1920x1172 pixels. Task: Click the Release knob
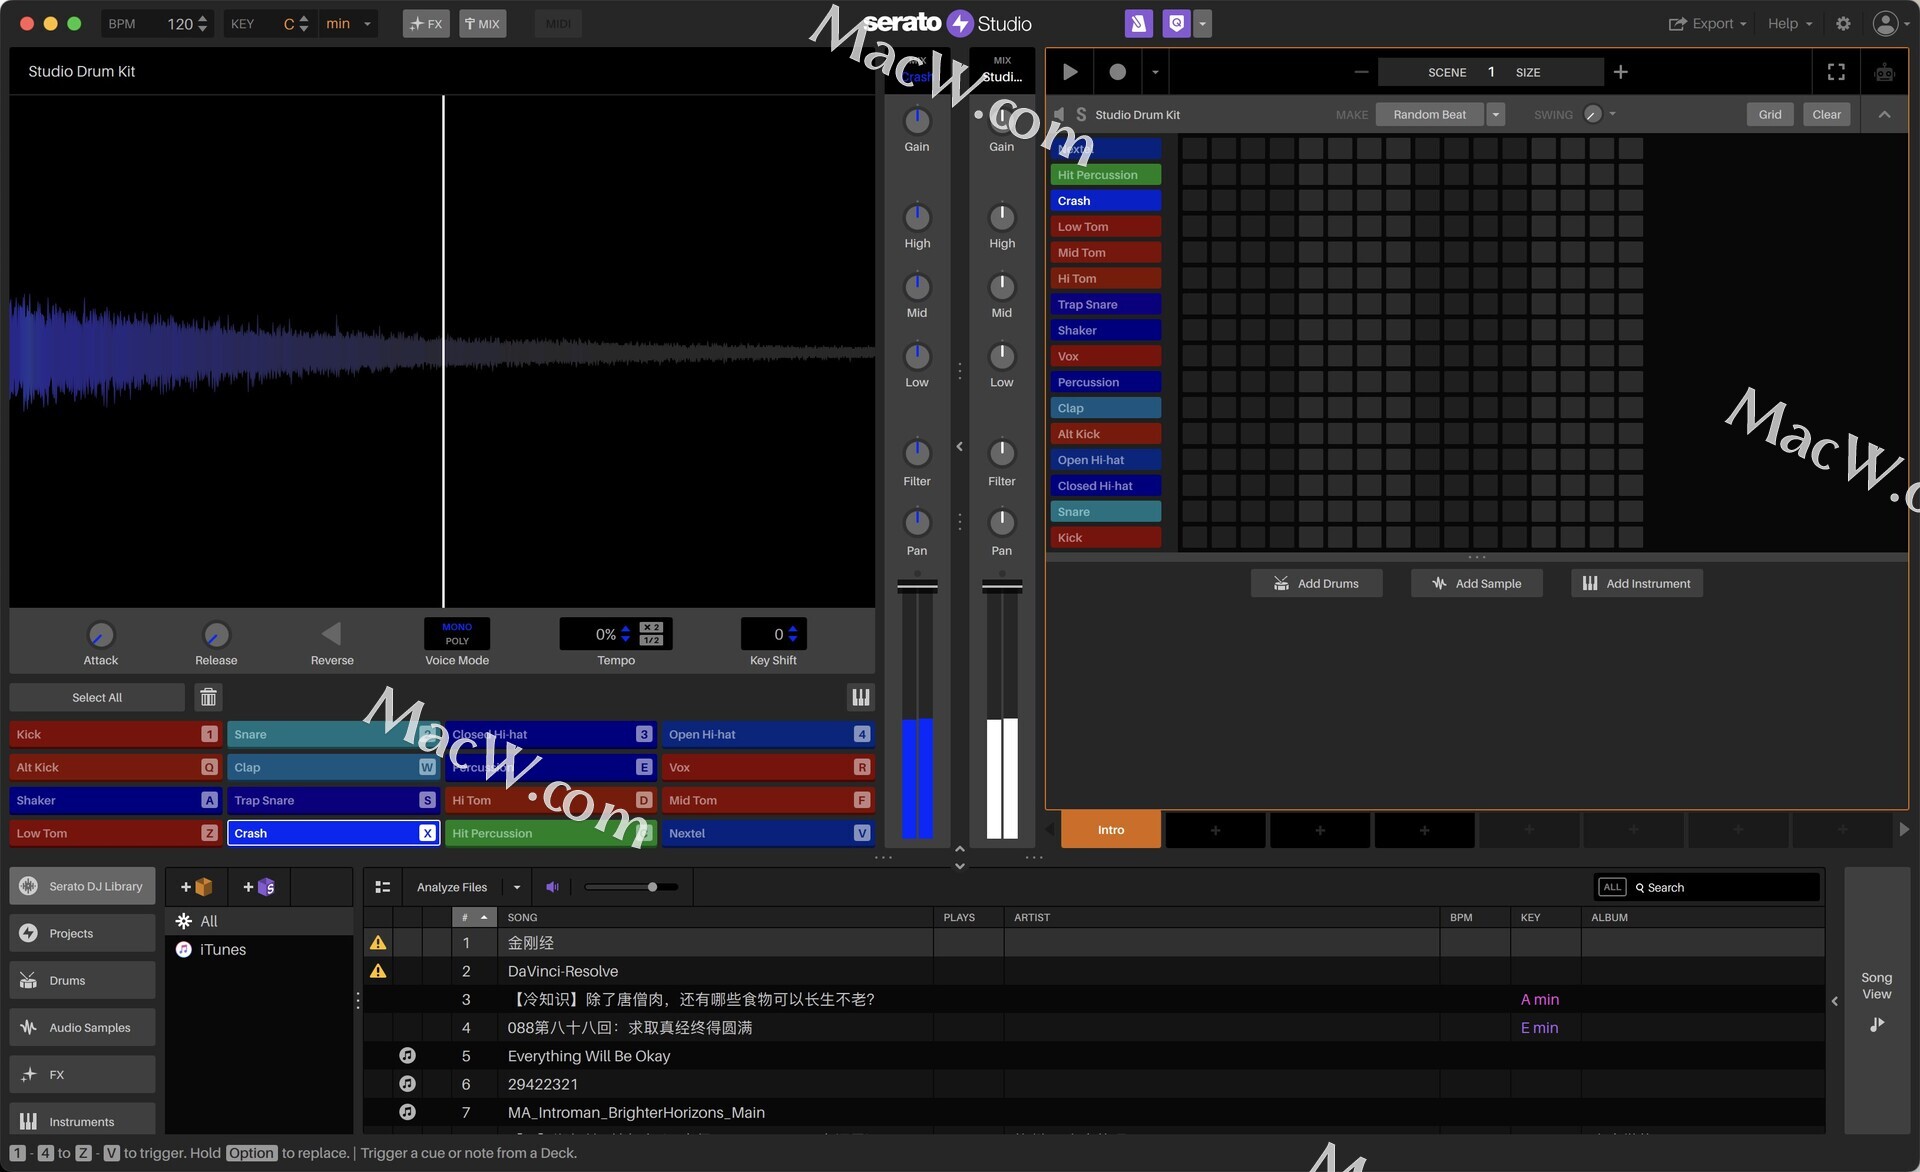[x=216, y=635]
